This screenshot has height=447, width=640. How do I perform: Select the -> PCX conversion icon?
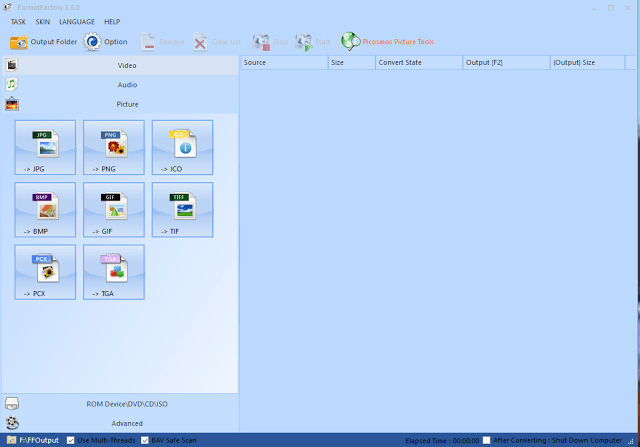click(x=45, y=272)
